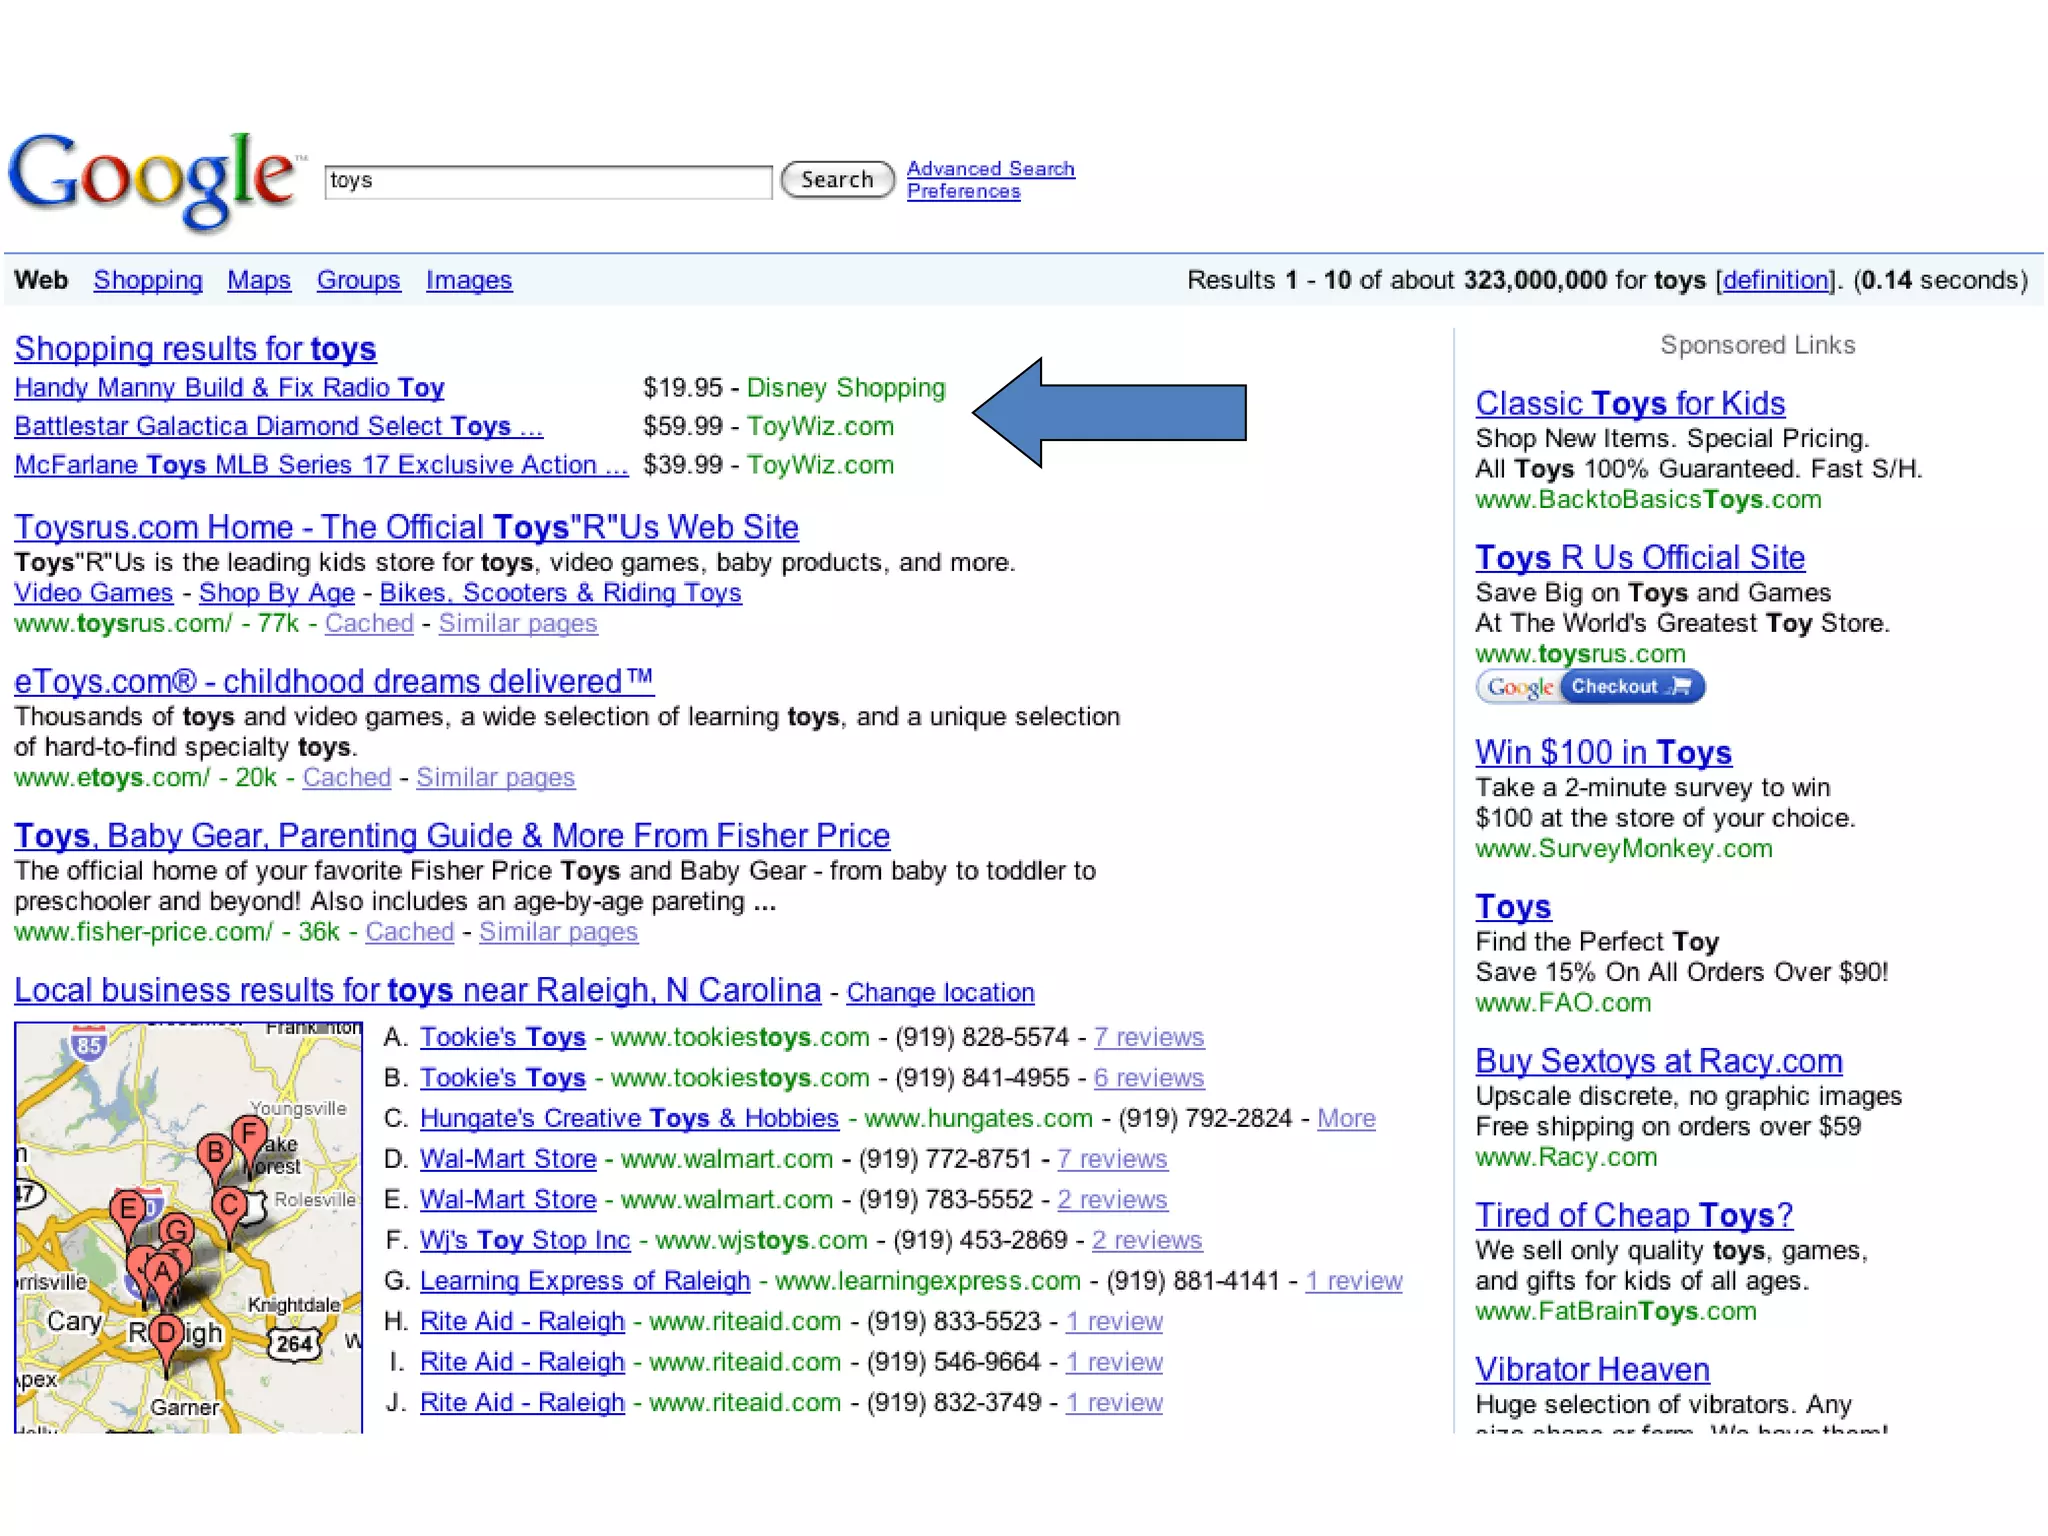Click the Google Checkout badge

coord(1590,687)
